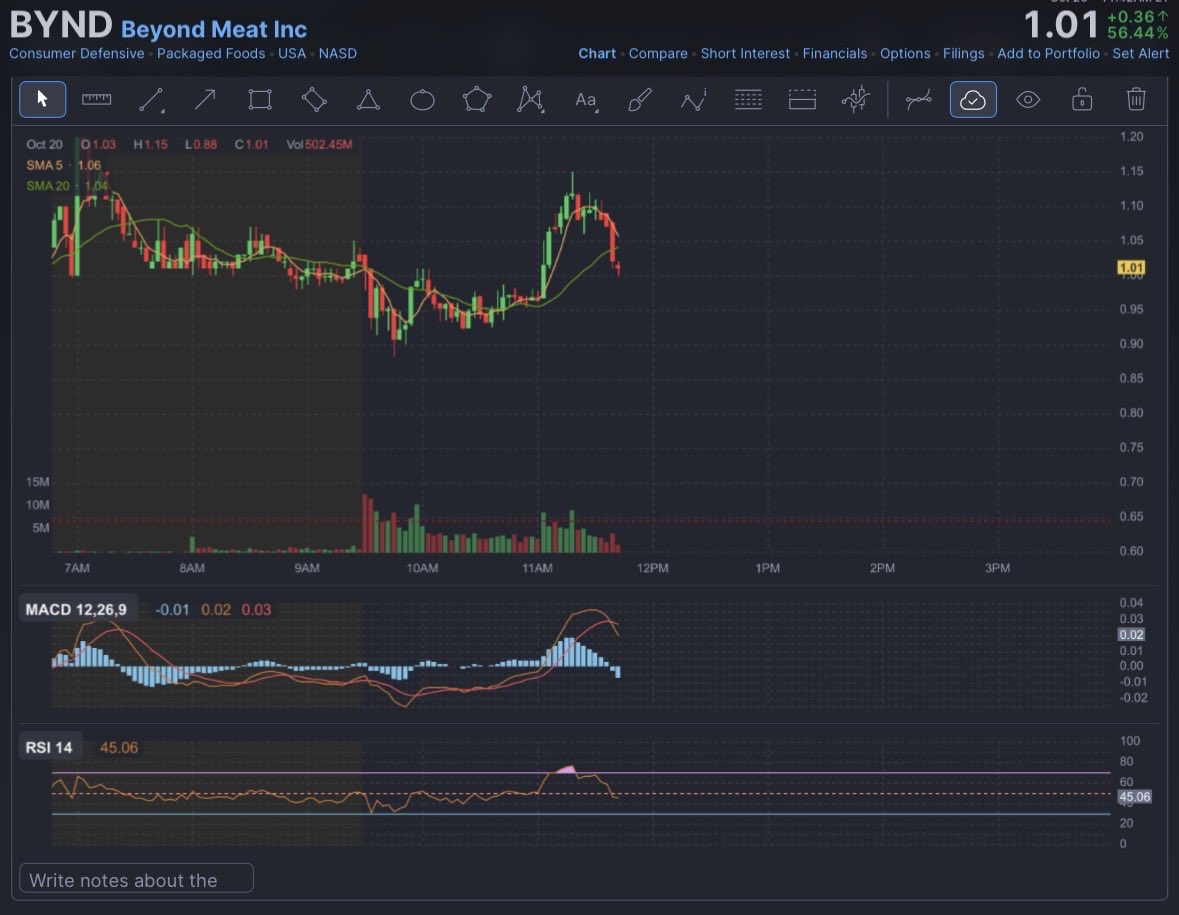Select the ellipse drawing tool

pos(423,99)
